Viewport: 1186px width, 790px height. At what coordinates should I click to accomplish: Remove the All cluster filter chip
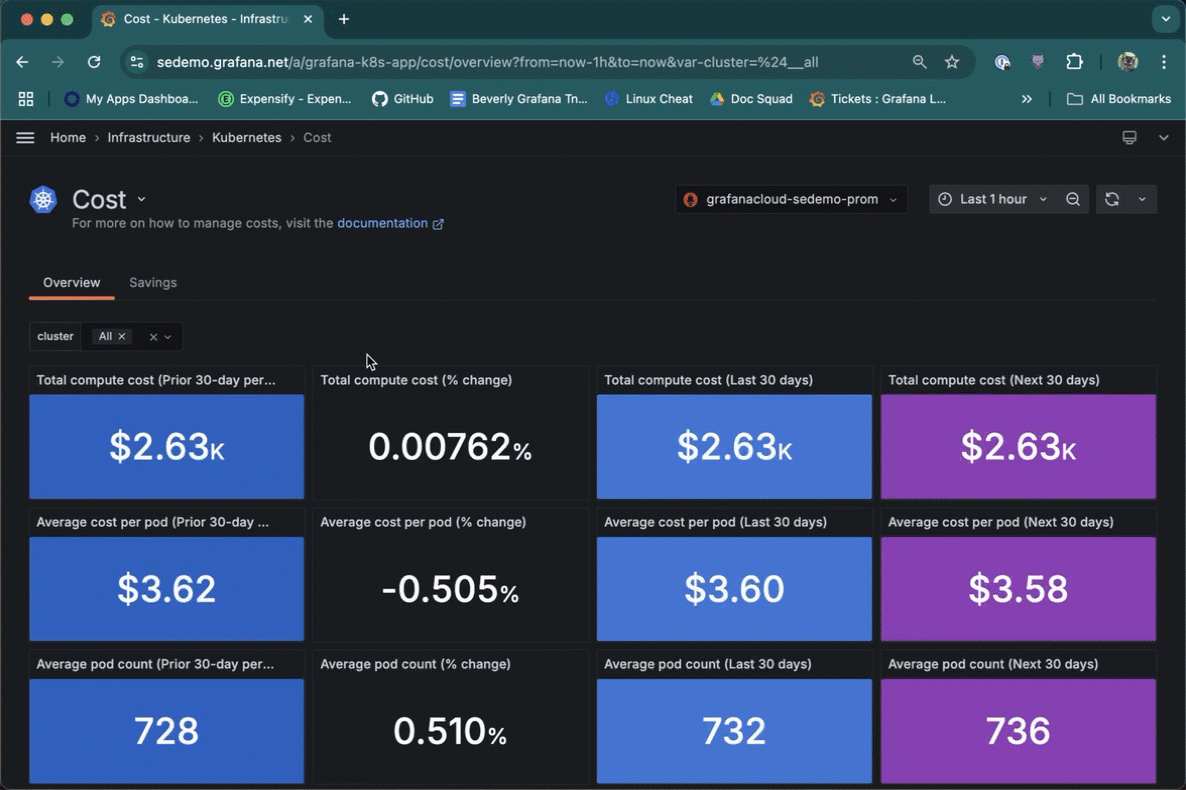pyautogui.click(x=122, y=337)
